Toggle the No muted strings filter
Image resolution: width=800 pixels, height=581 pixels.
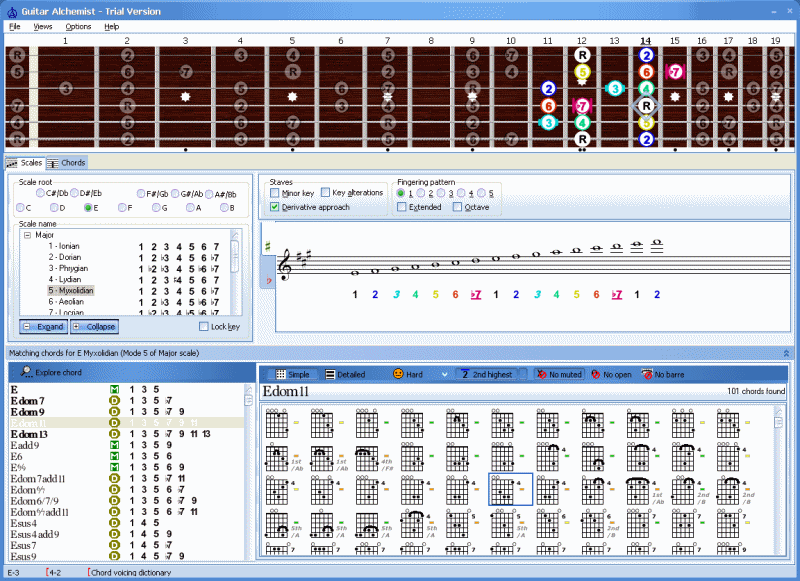pos(559,374)
